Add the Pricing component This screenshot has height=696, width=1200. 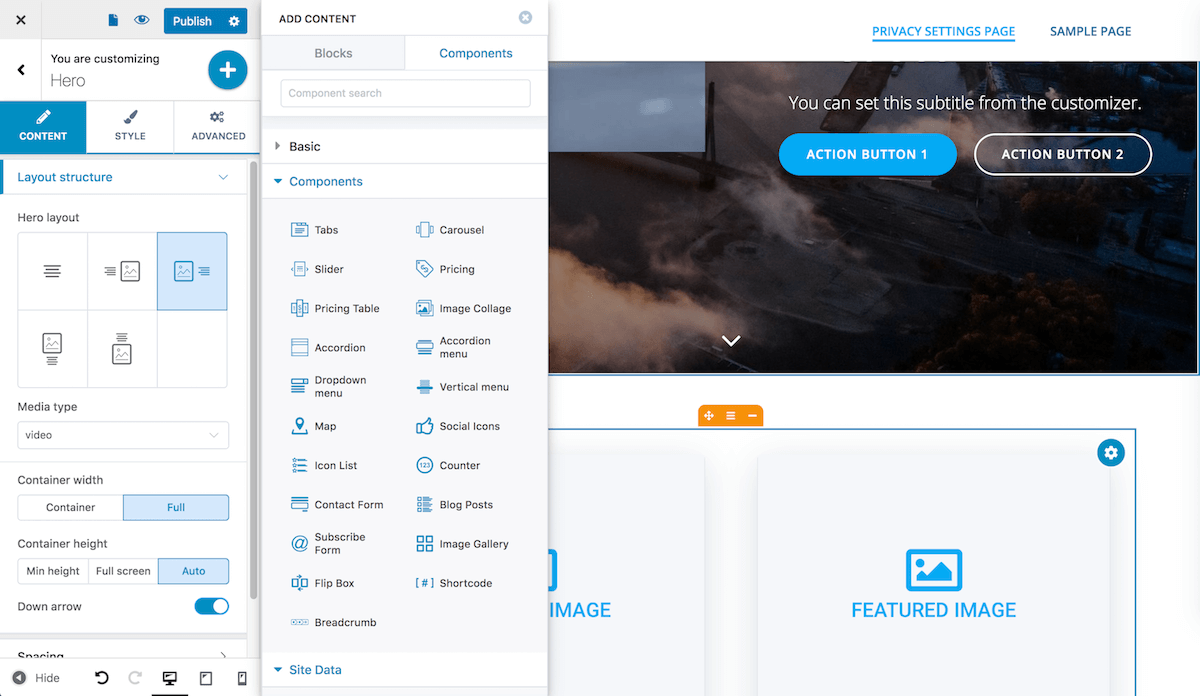tap(445, 269)
